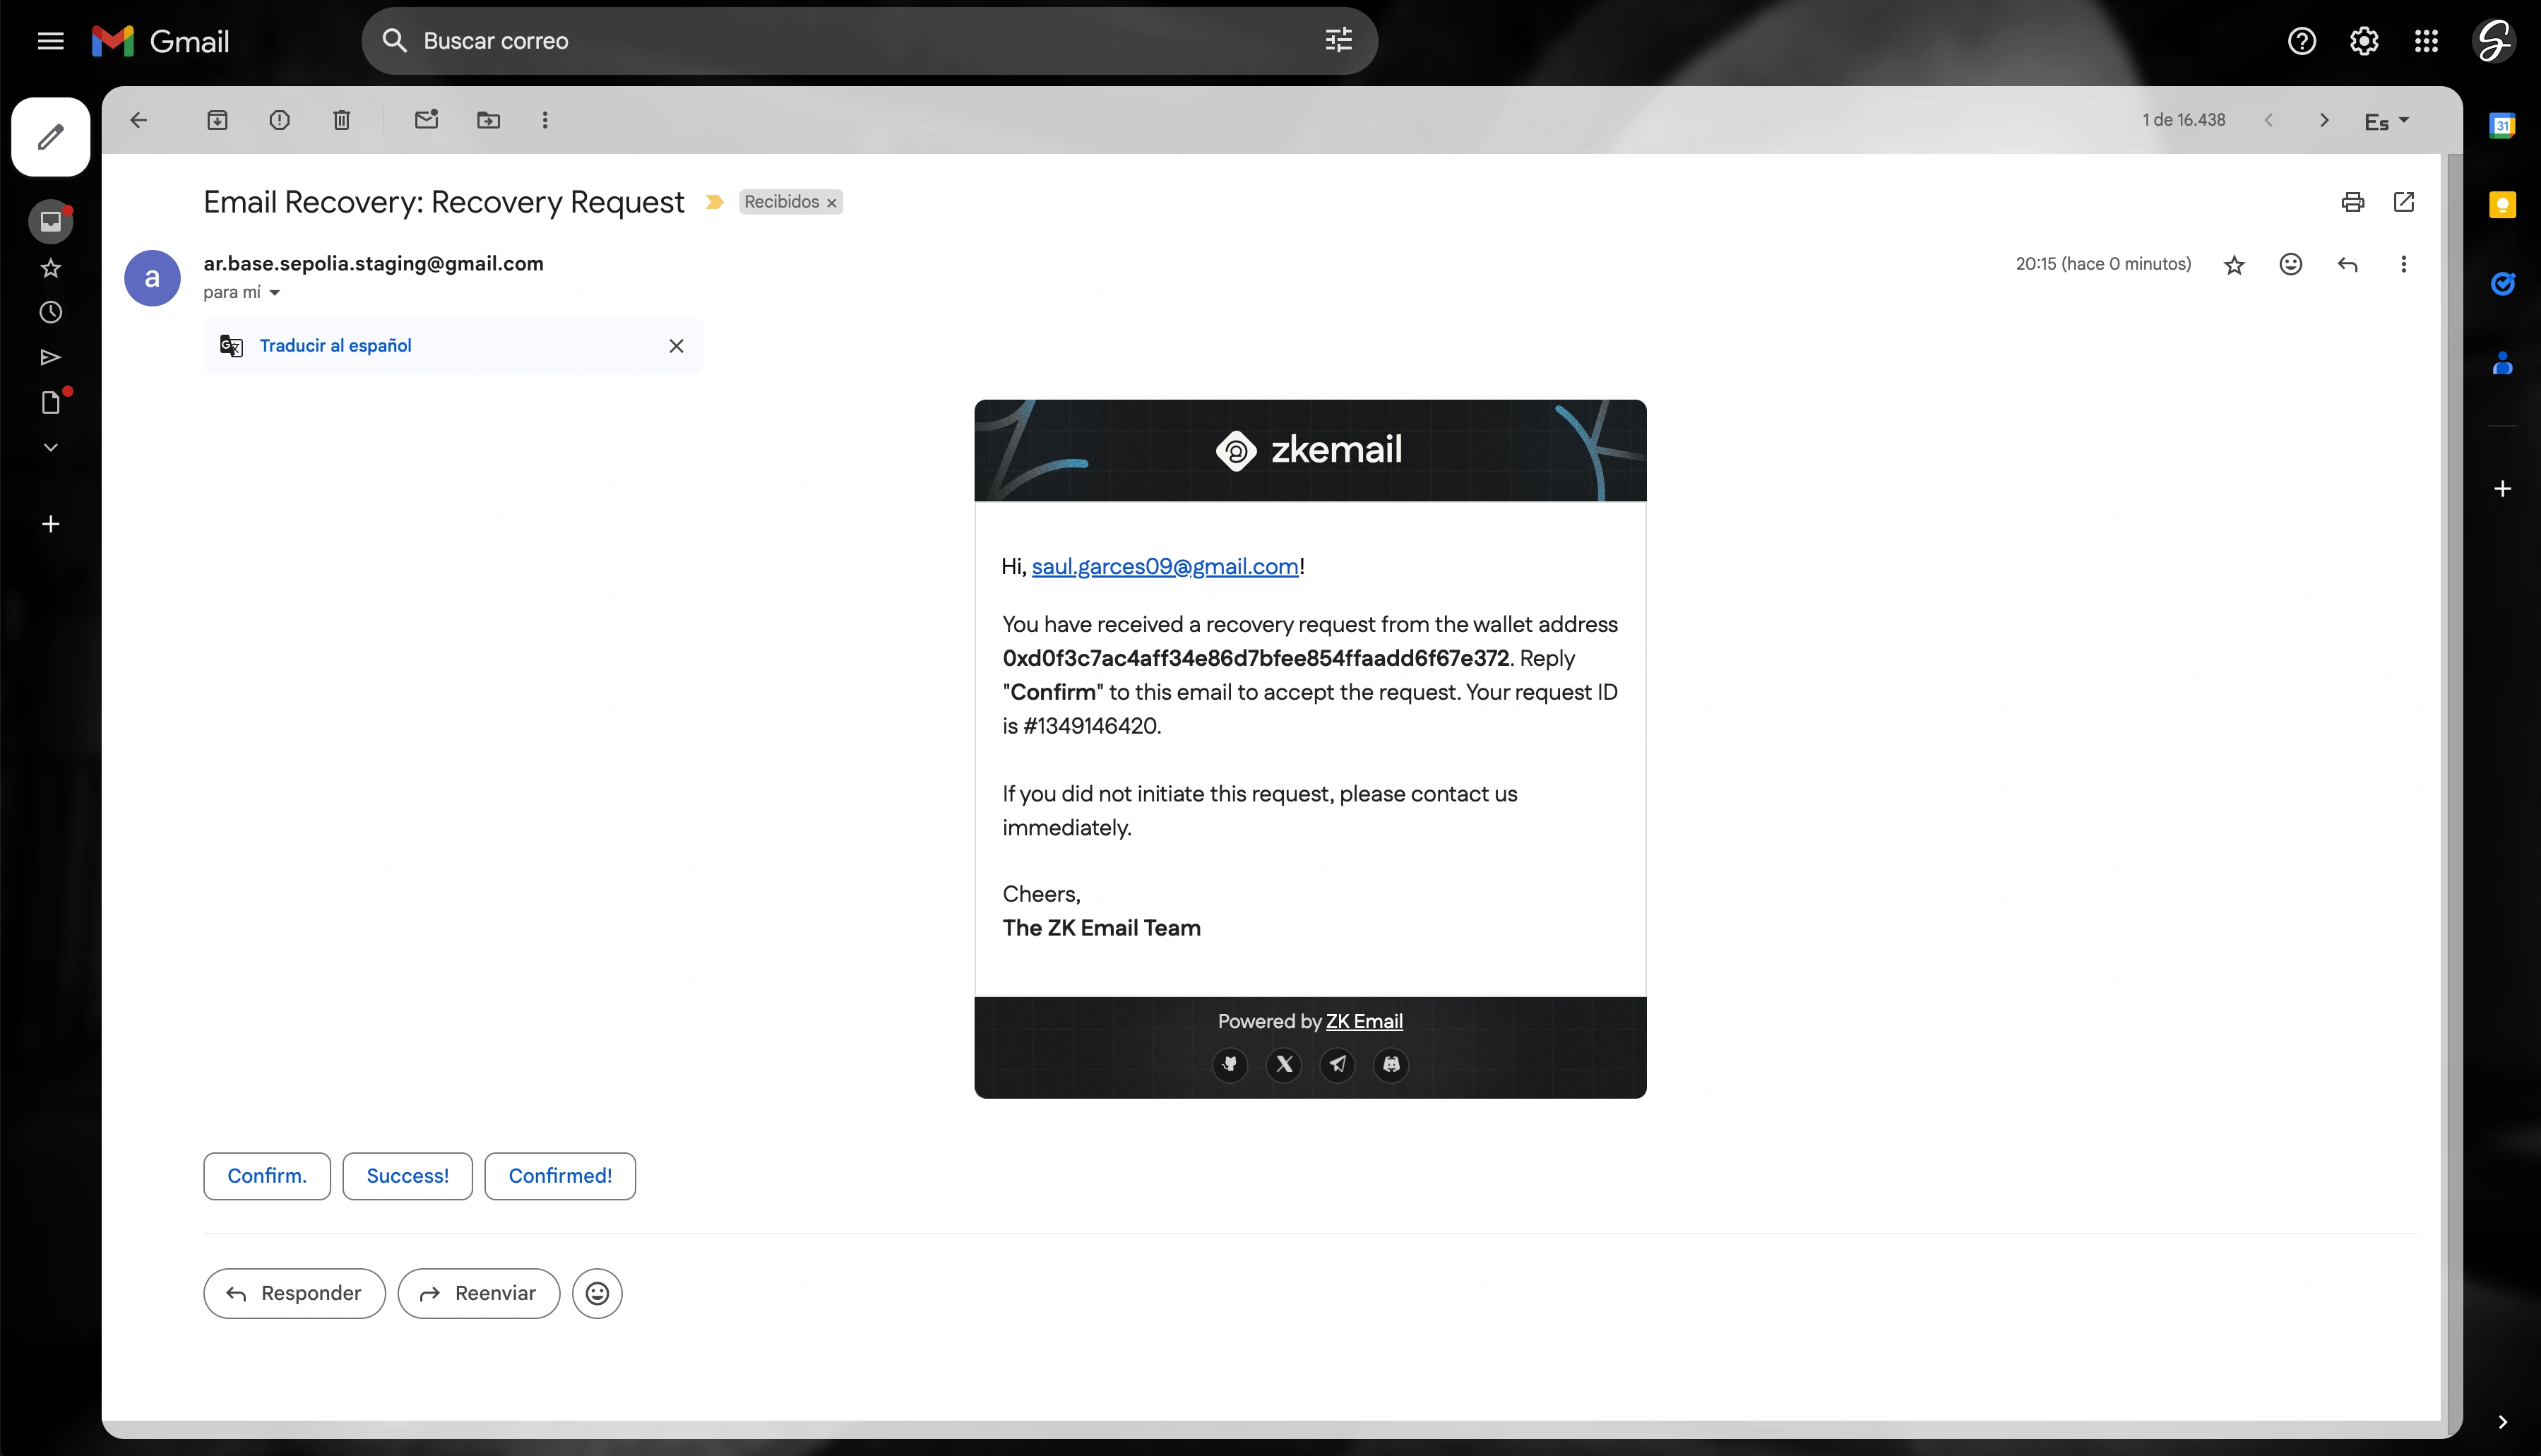Image resolution: width=2541 pixels, height=1456 pixels.
Task: Click the search magnifier icon
Action: [x=395, y=41]
